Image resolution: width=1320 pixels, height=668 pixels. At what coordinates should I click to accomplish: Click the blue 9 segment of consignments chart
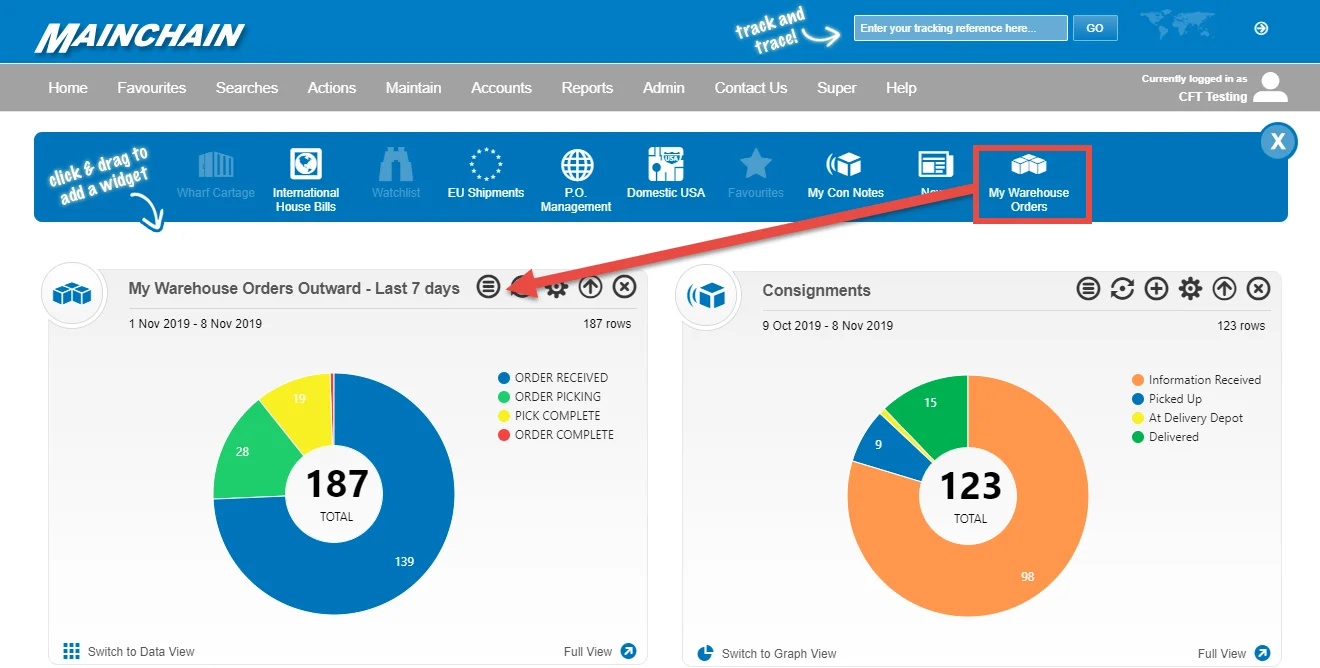tap(878, 444)
